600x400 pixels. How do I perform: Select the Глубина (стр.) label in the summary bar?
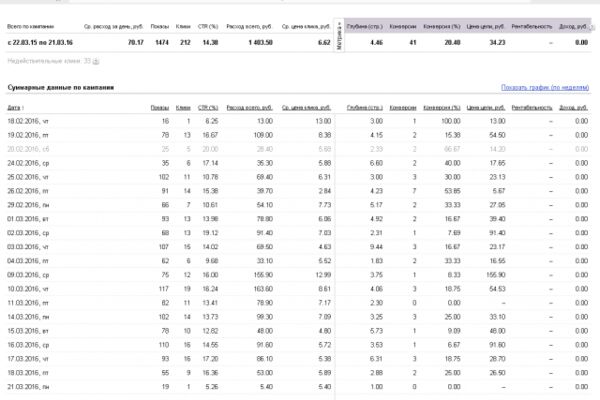click(365, 26)
